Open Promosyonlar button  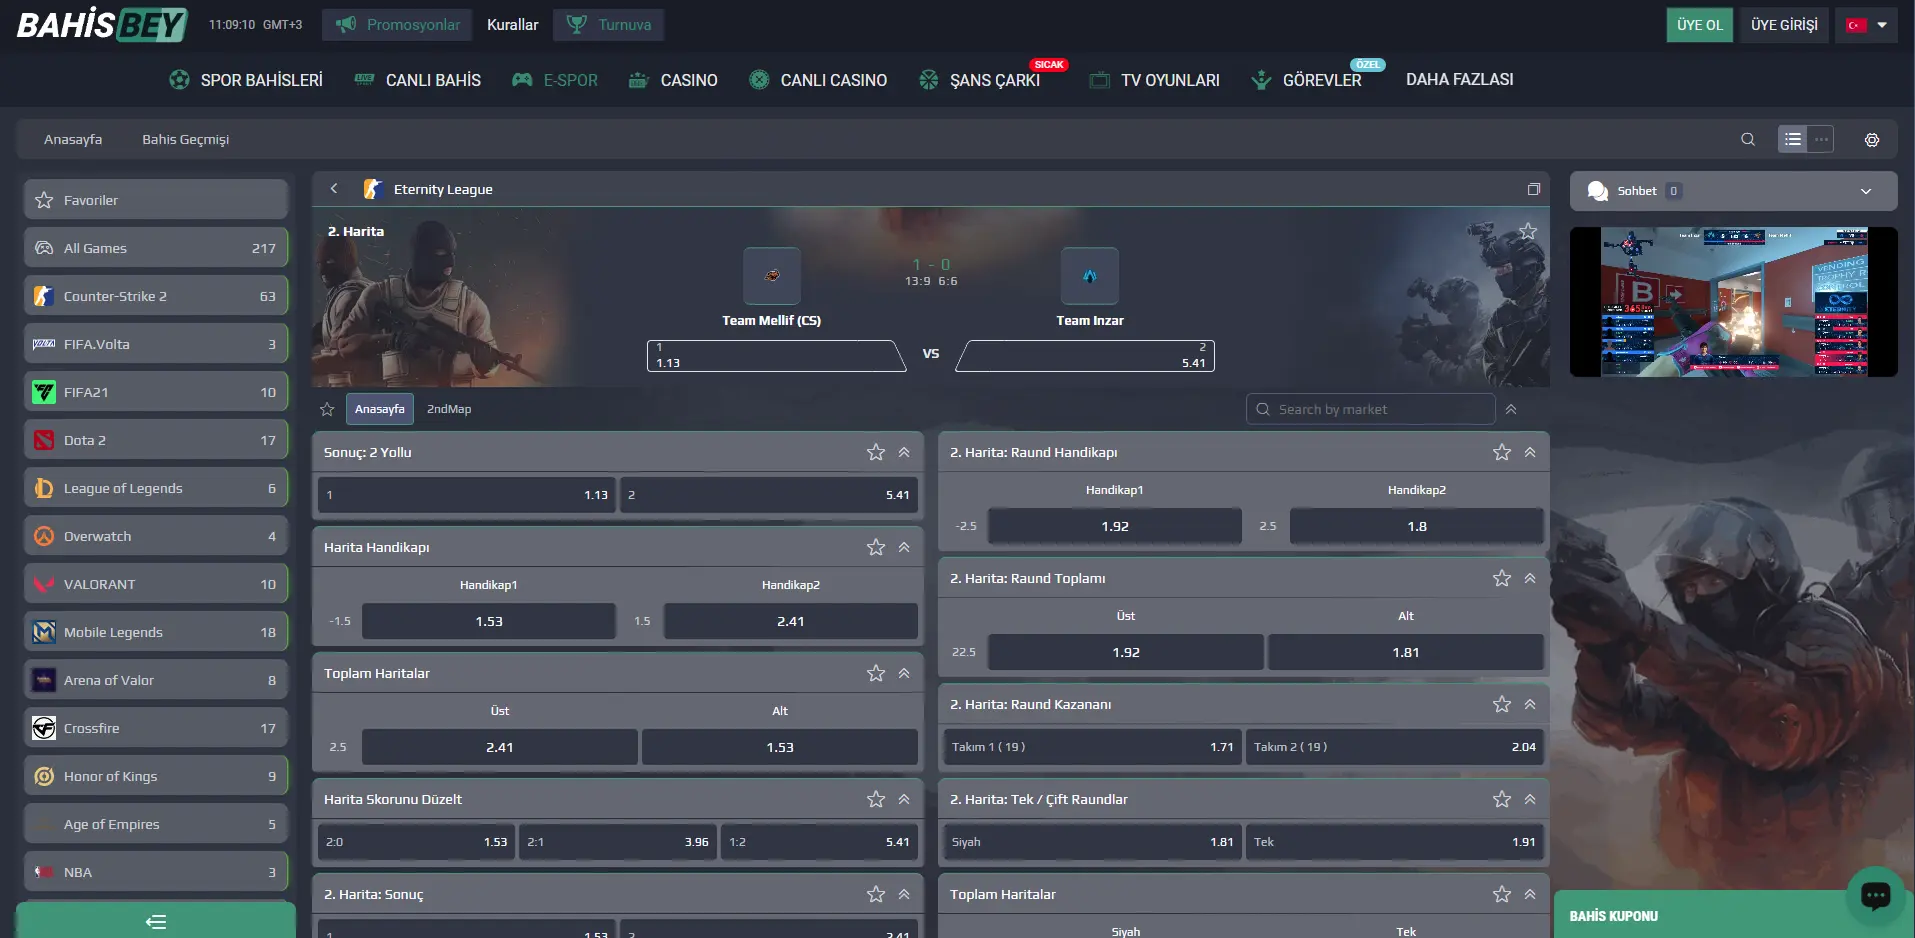[397, 25]
